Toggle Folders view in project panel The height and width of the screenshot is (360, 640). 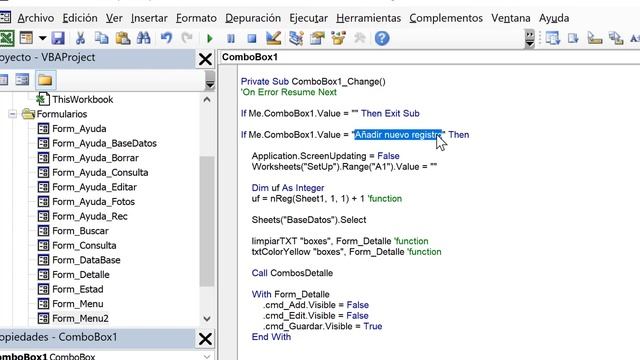pos(45,80)
